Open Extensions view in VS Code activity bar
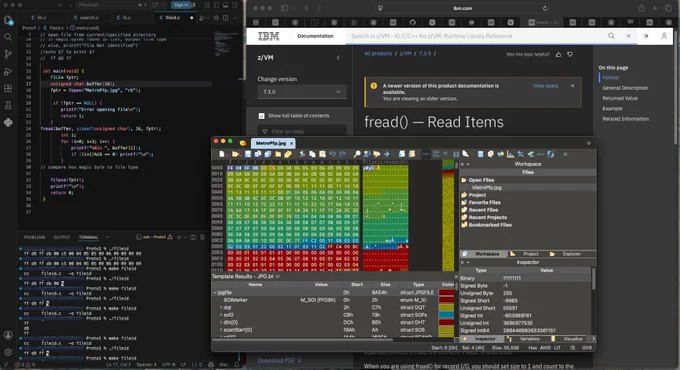Screen dimensions: 680x370 coord(8,88)
